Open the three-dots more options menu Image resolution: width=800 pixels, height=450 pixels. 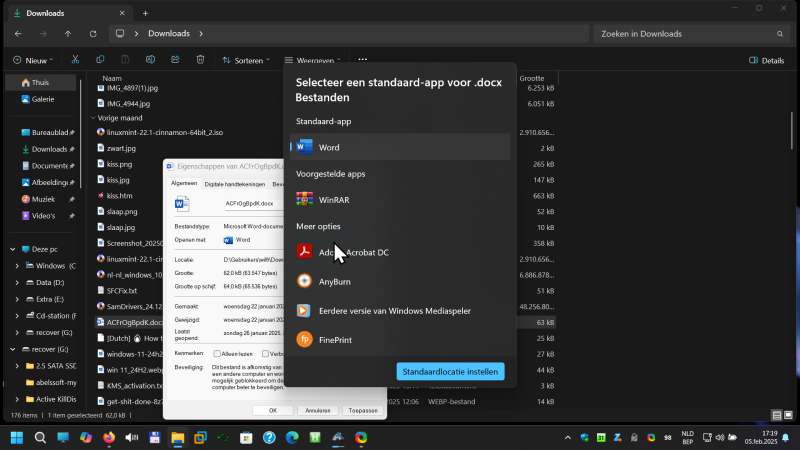(362, 60)
